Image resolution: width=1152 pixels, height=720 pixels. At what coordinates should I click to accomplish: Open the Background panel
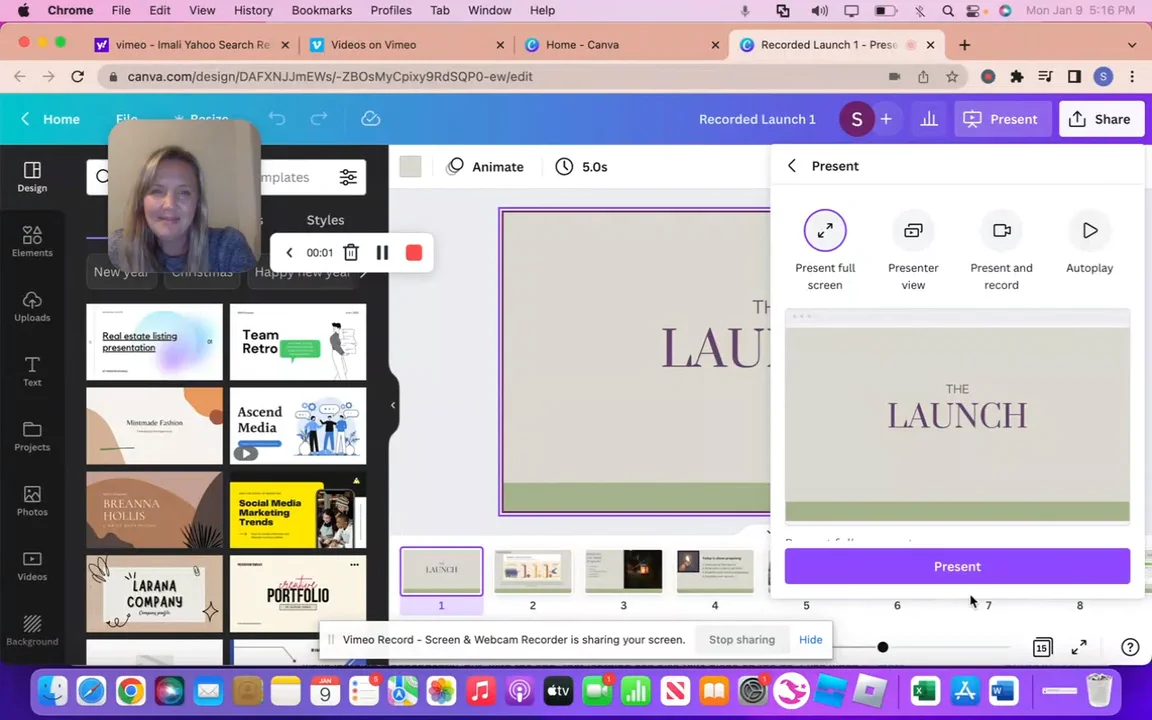coord(32,630)
